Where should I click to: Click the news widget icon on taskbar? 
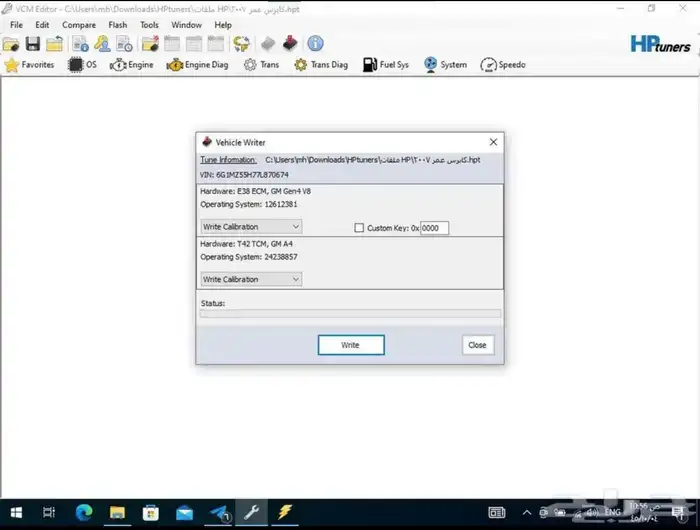(497, 513)
